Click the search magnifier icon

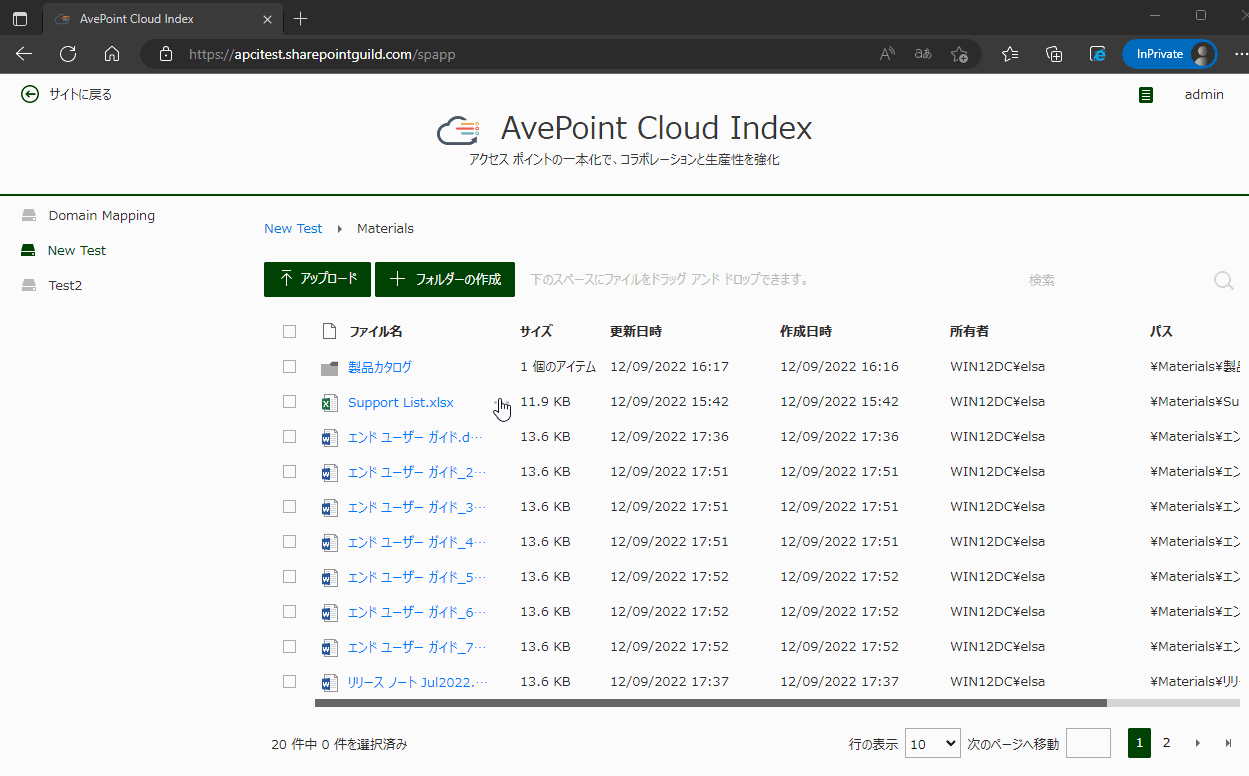[1223, 281]
